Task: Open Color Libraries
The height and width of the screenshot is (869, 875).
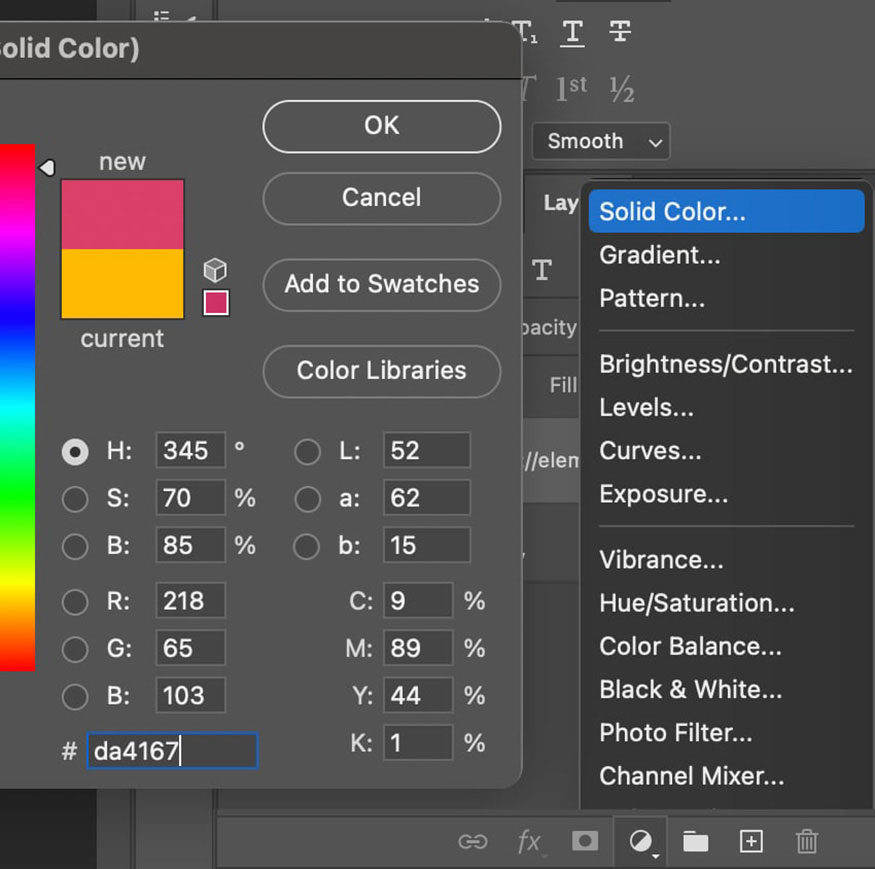Action: 382,371
